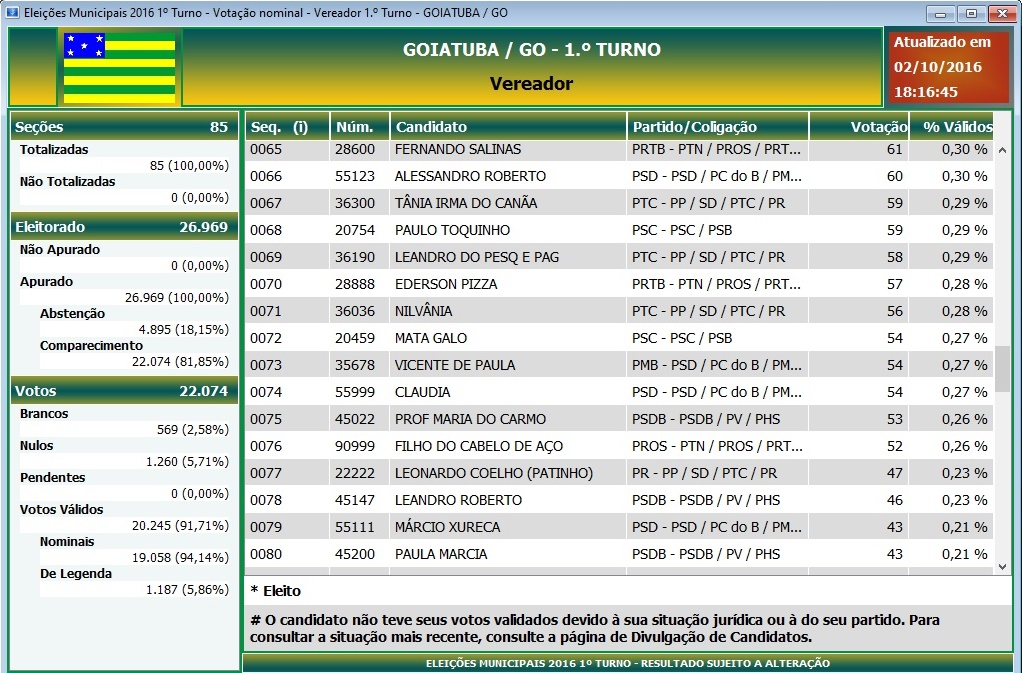1022x673 pixels.
Task: Click the Goiás state flag image
Action: tap(119, 68)
